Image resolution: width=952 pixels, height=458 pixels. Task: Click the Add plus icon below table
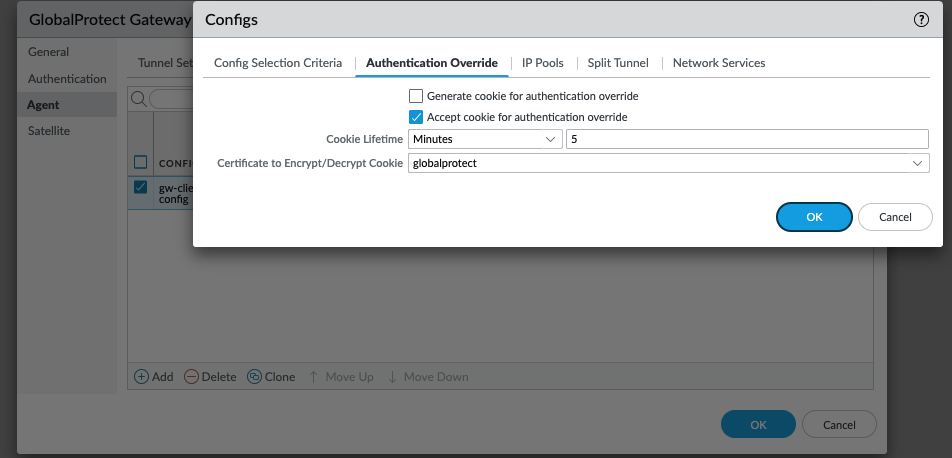point(141,377)
